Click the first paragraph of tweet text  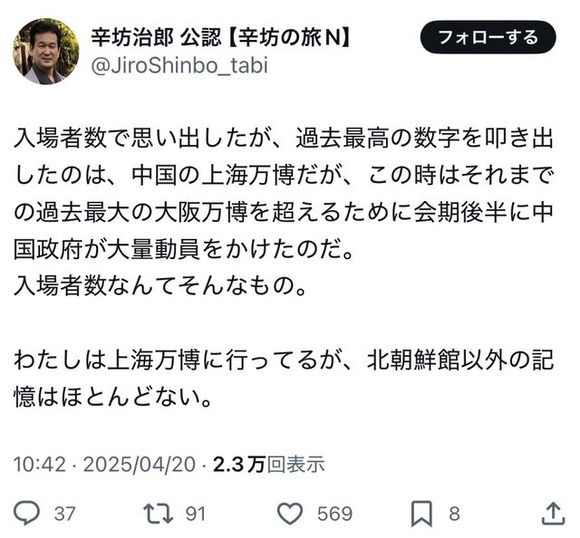[284, 194]
